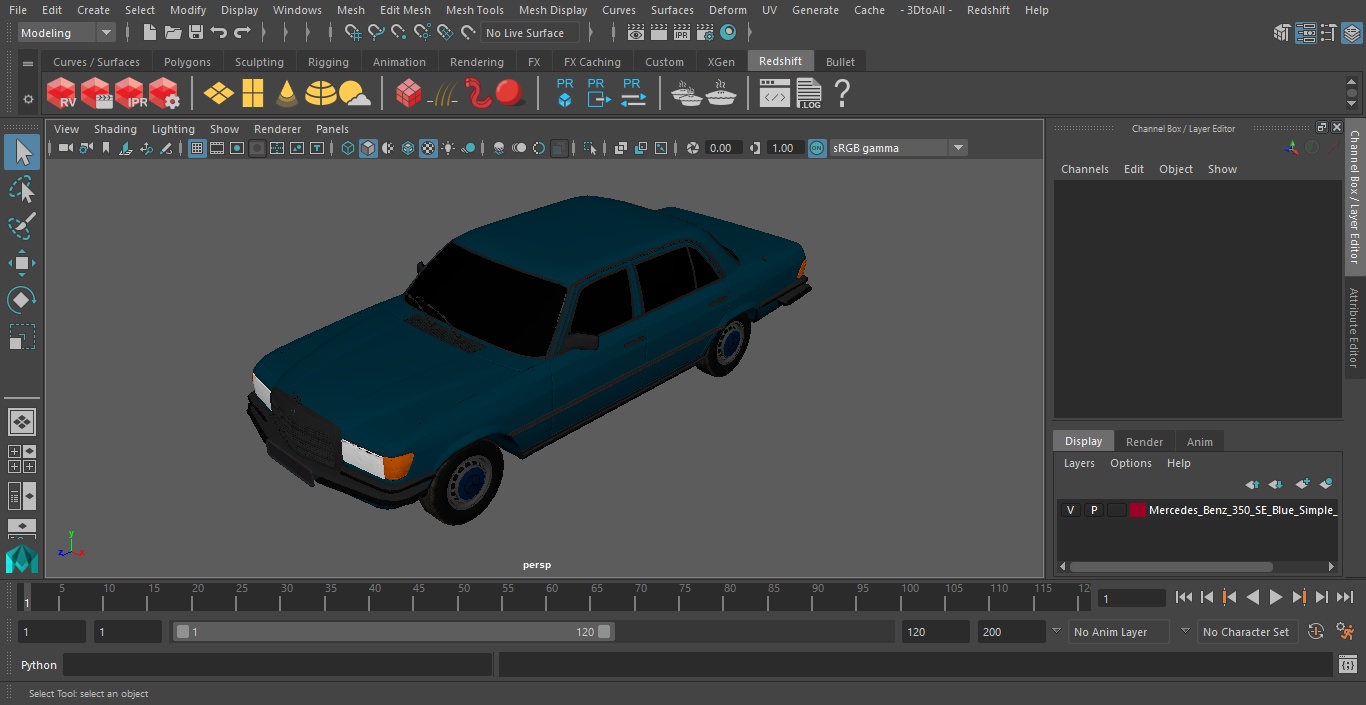The width and height of the screenshot is (1366, 705).
Task: Move selected layer up icon
Action: (1252, 484)
